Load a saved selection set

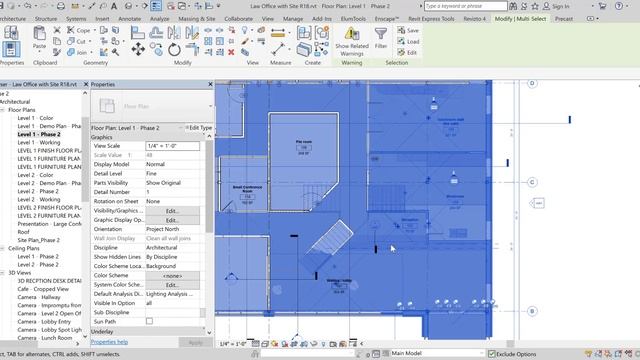tap(408, 42)
